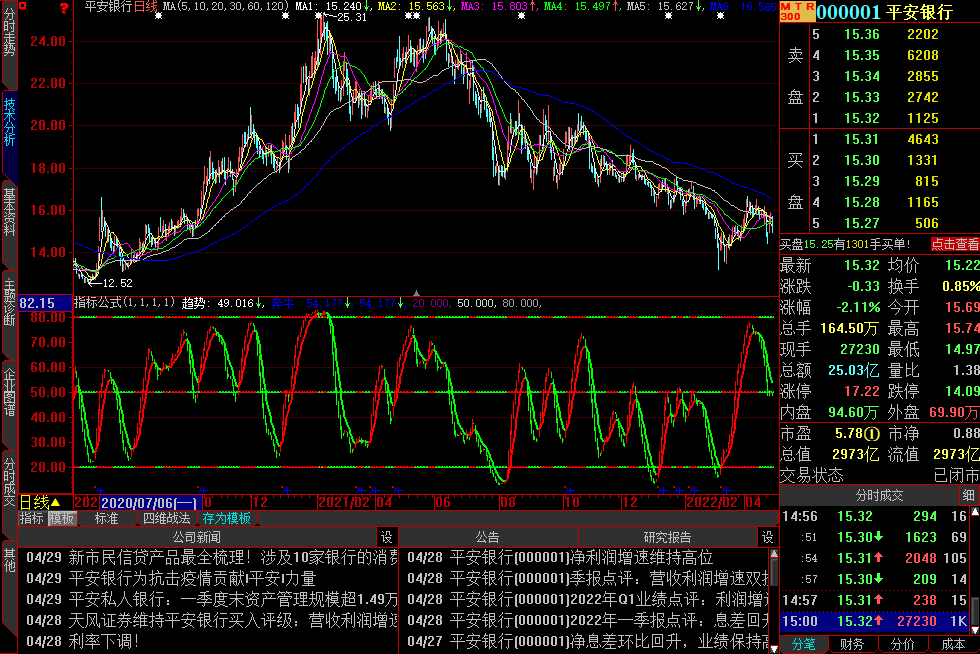Switch to the 研究报告 tab

668,537
